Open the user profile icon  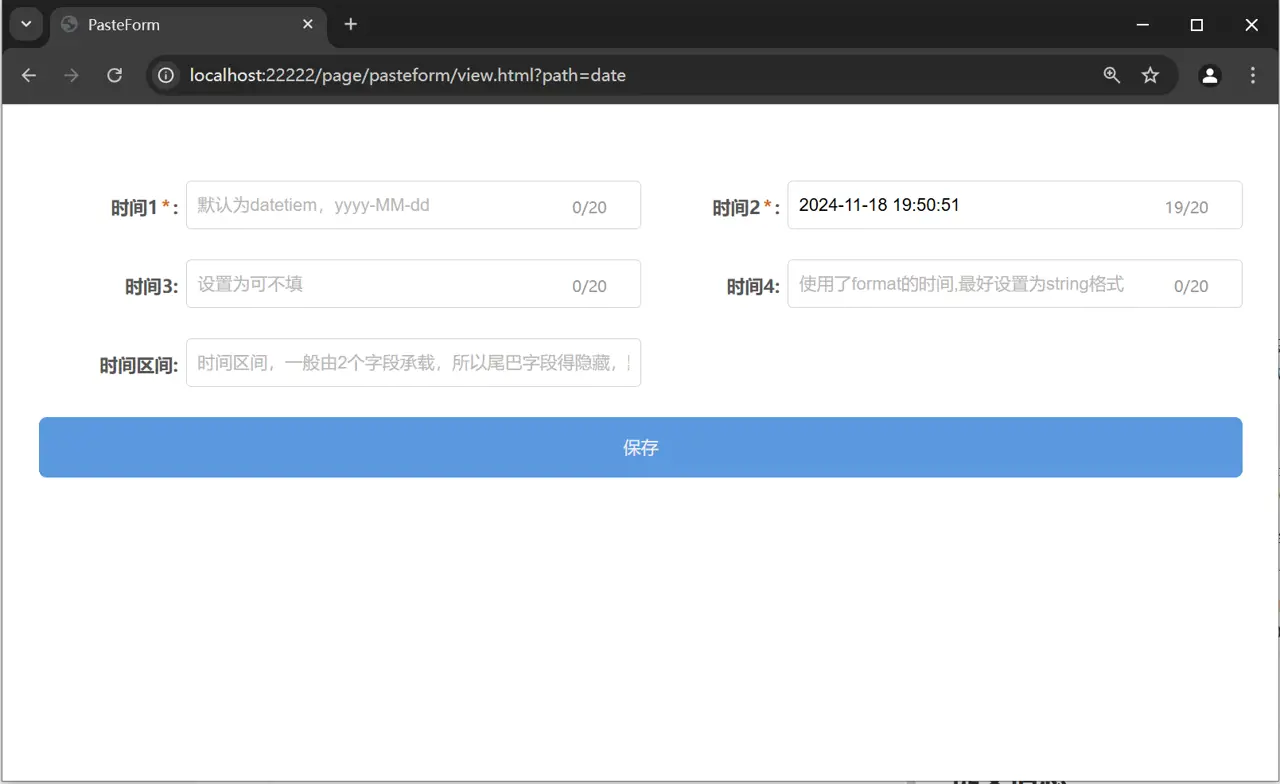[x=1210, y=75]
